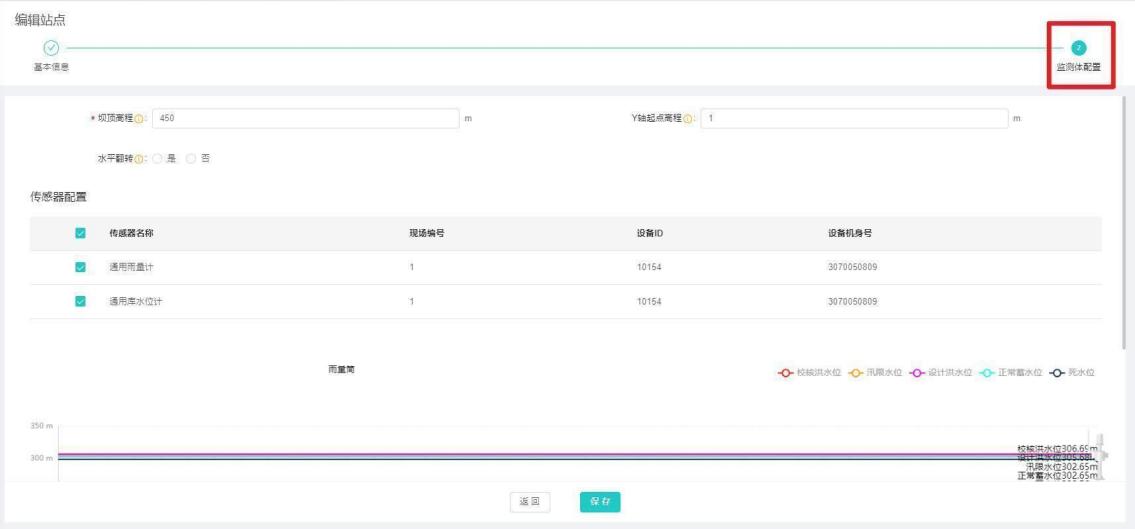Focus the Y轴起点高程 input field
Image resolution: width=1135 pixels, height=529 pixels.
(x=853, y=119)
